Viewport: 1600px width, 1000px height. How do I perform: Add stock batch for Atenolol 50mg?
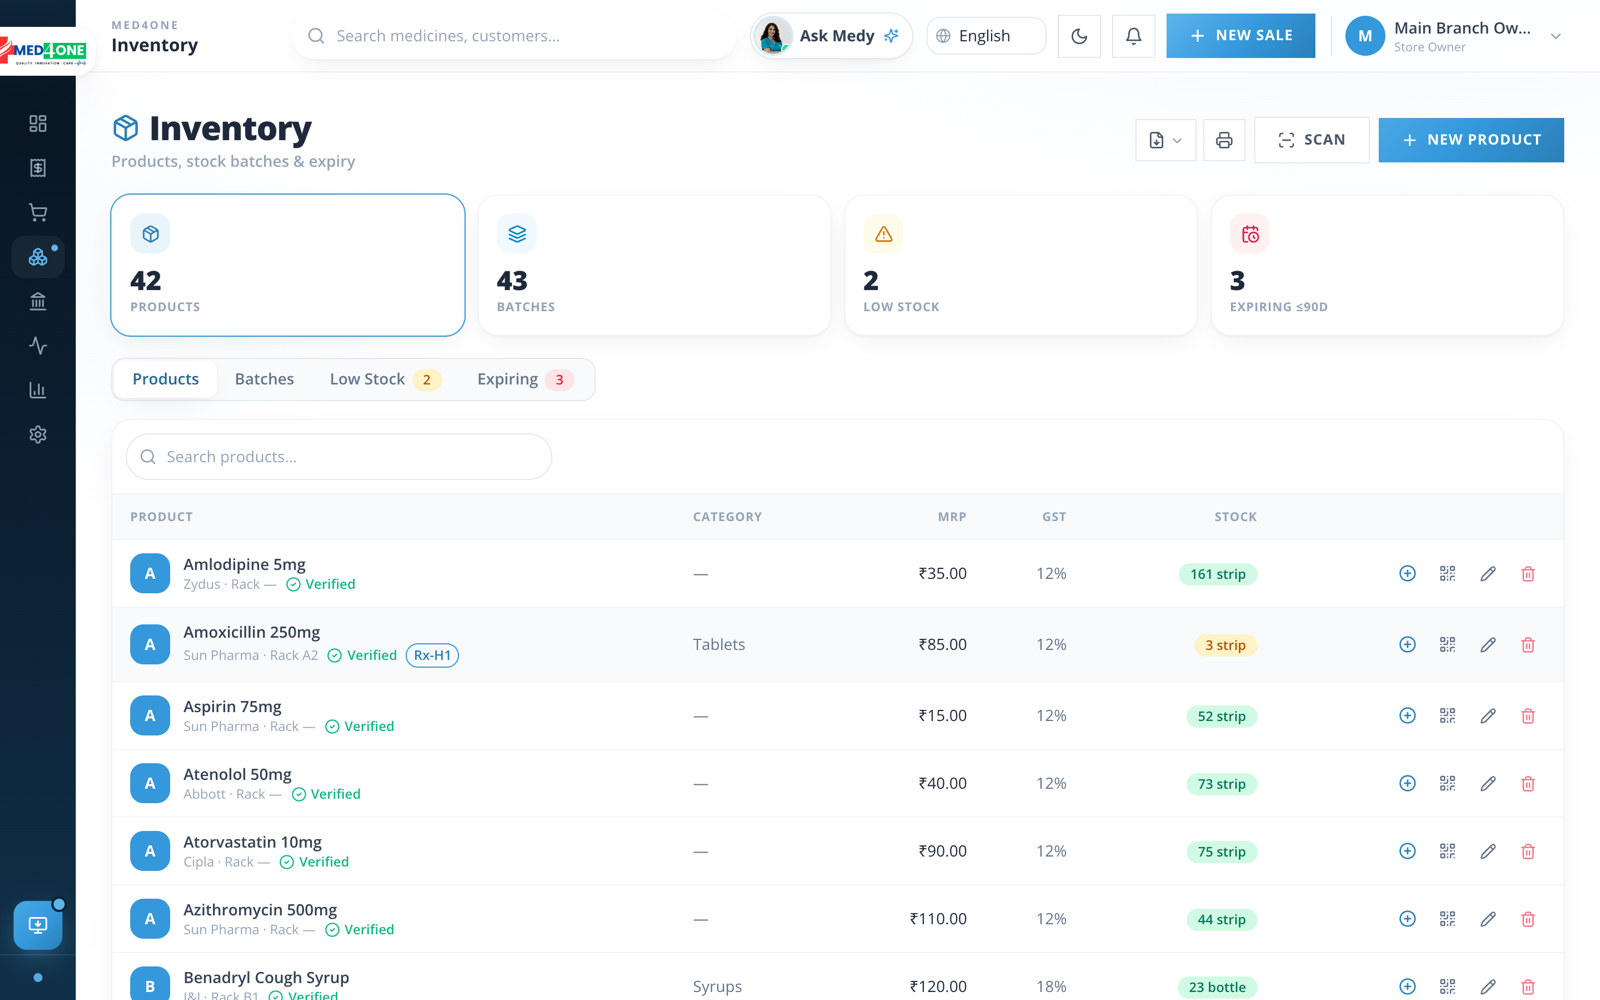(1407, 783)
